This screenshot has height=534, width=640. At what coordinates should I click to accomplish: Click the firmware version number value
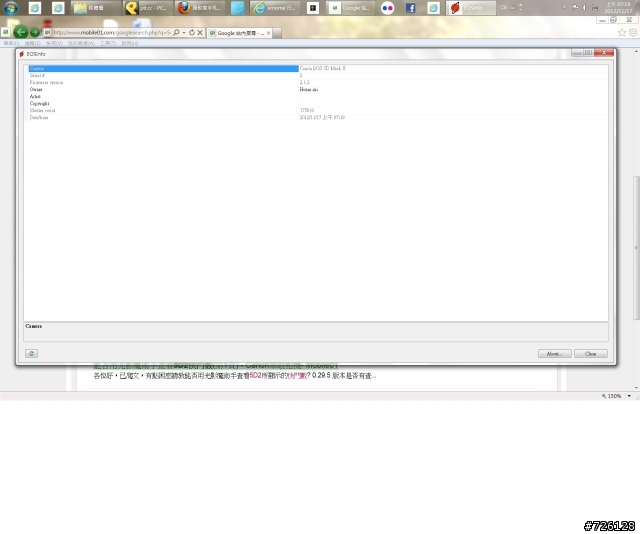[304, 82]
